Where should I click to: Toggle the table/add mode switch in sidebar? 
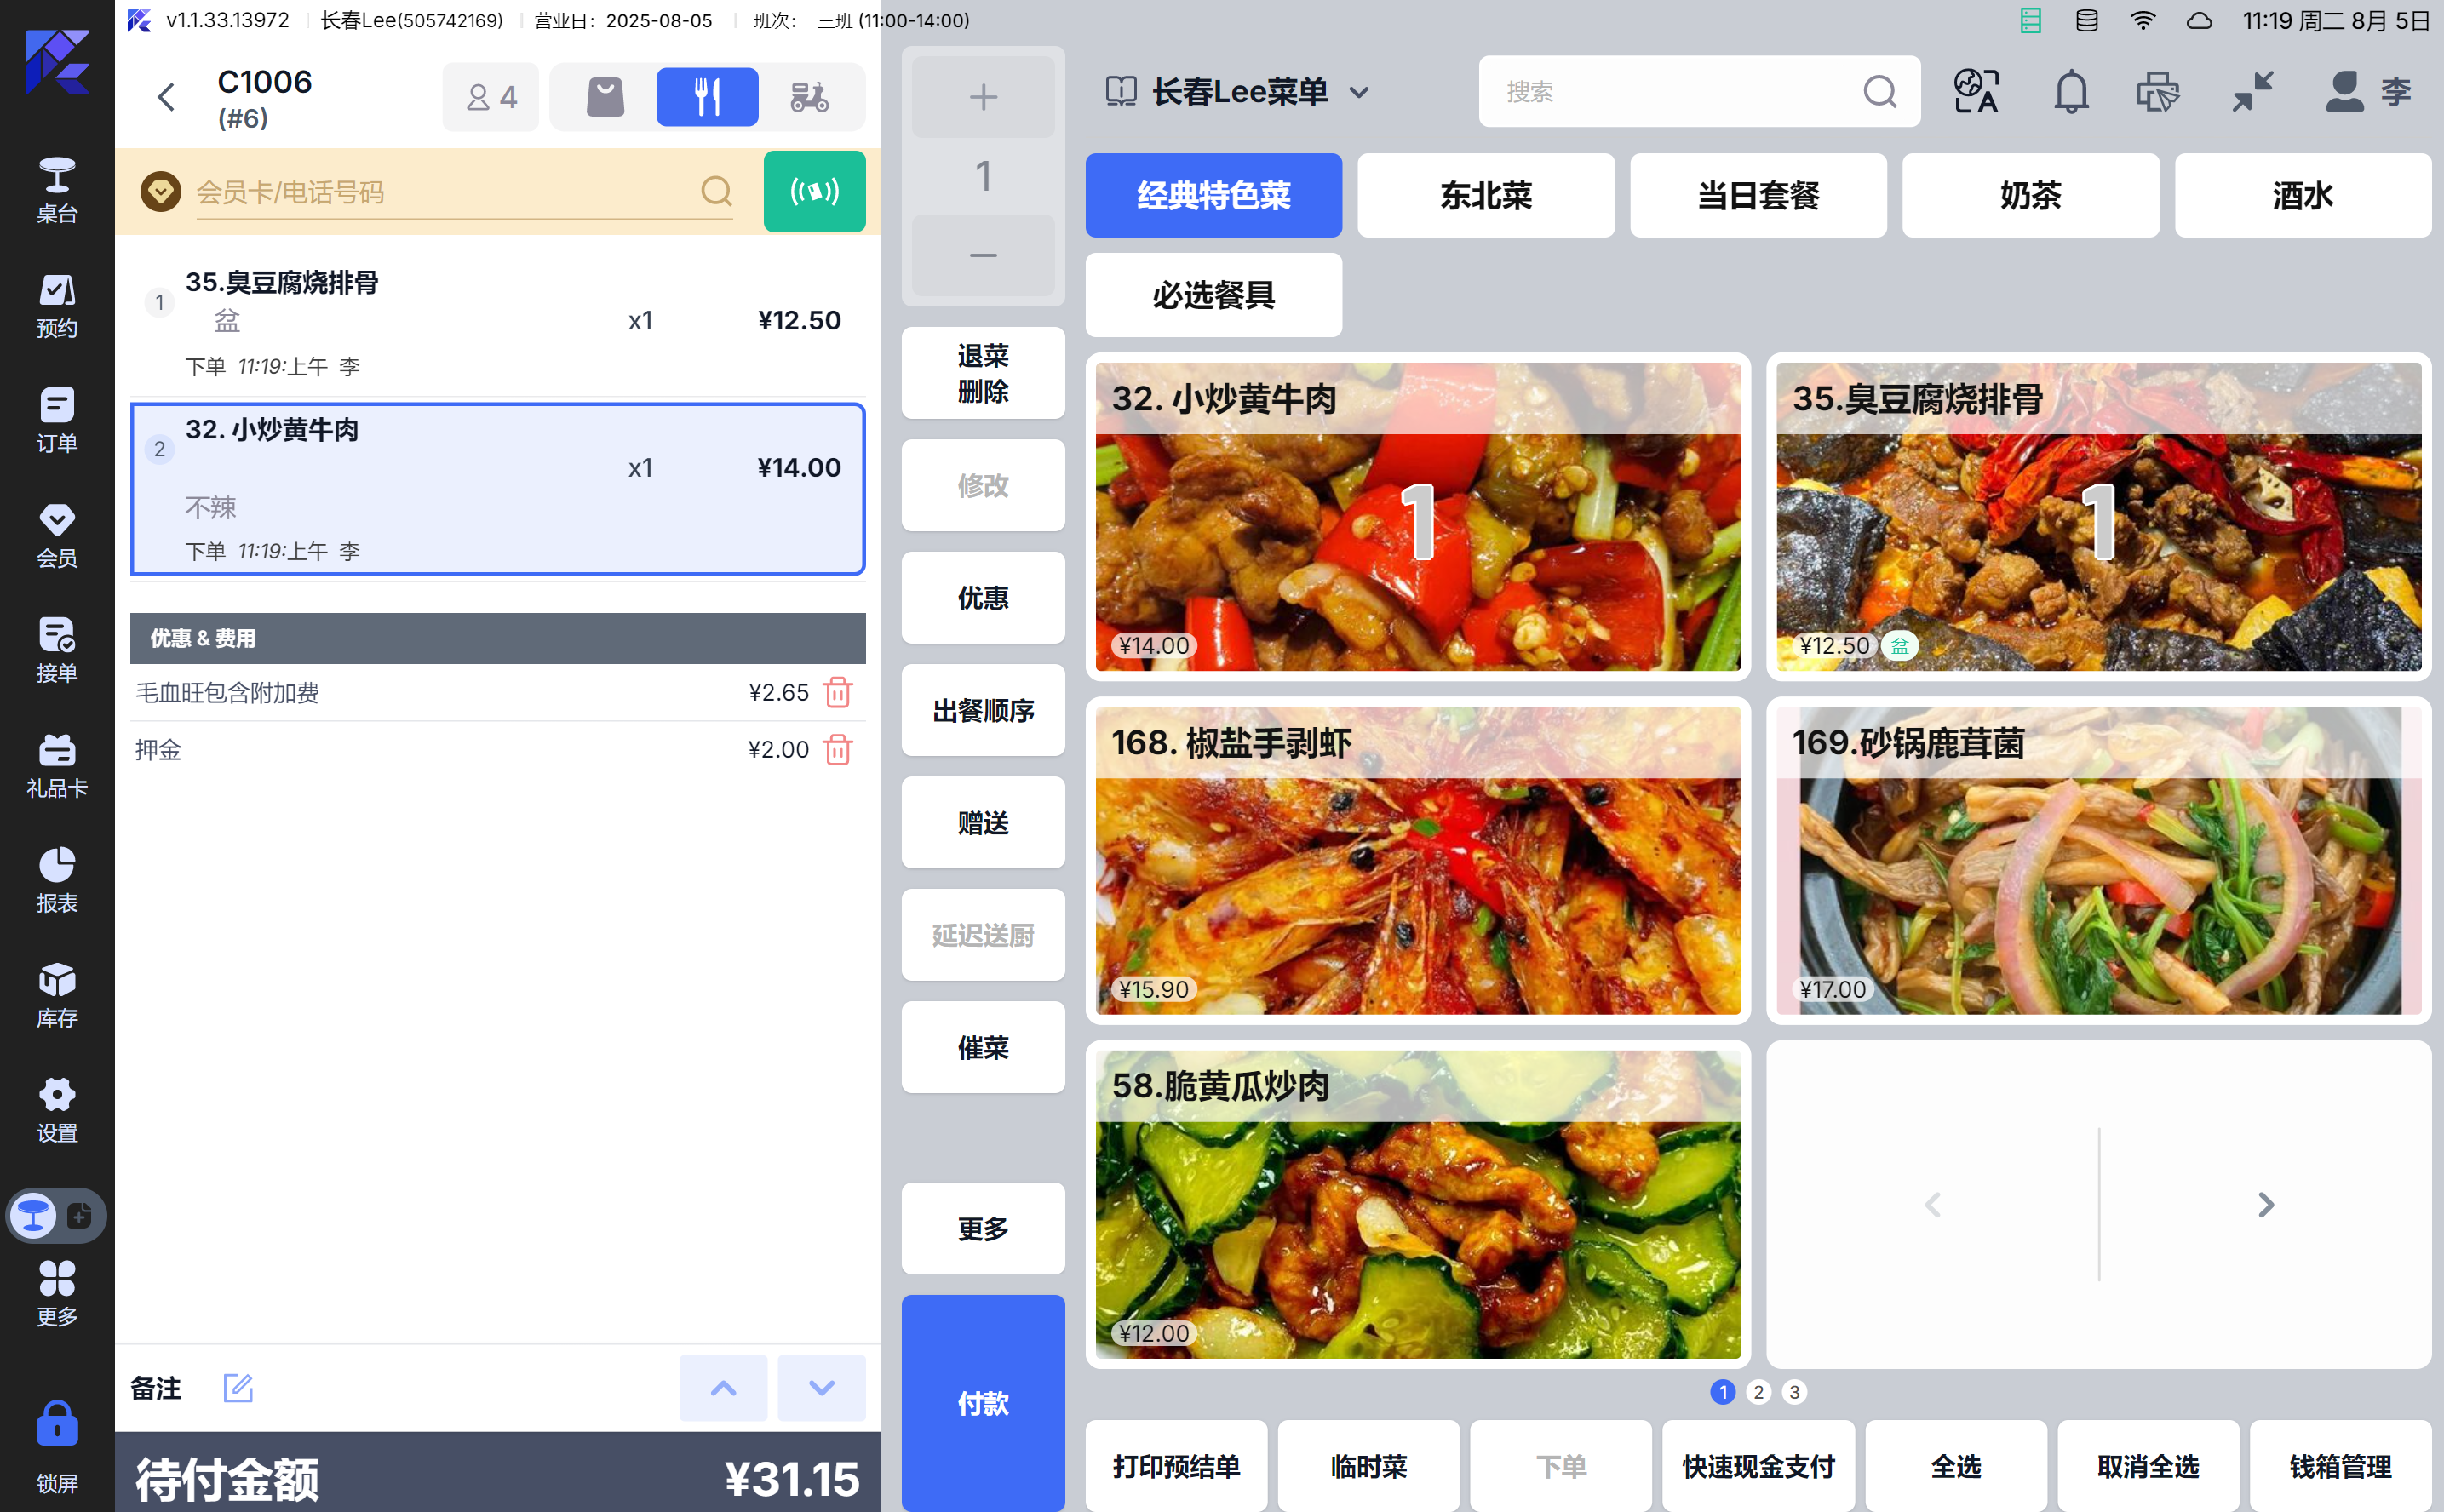click(56, 1215)
